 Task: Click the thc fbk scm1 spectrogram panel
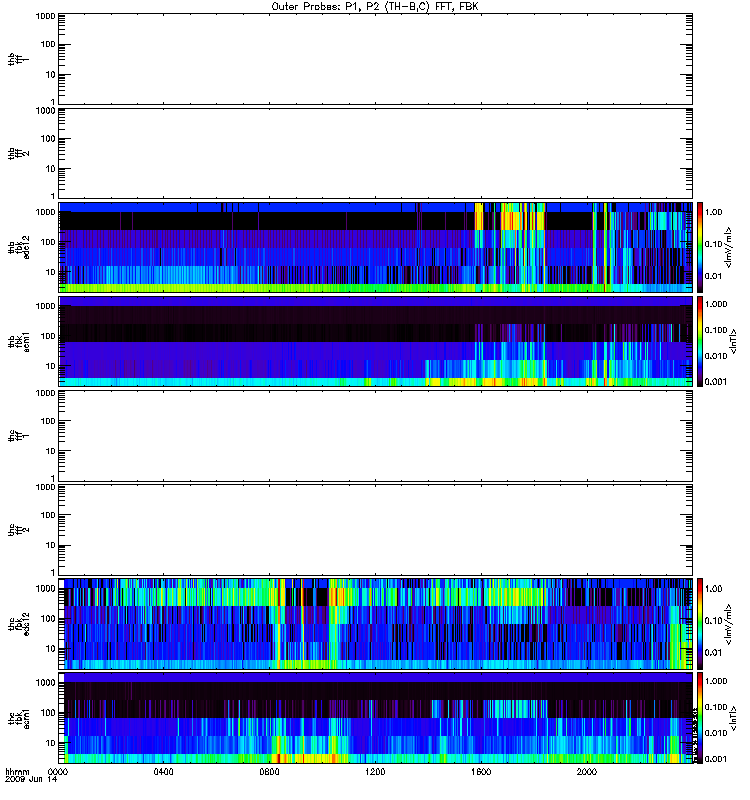coord(375,718)
